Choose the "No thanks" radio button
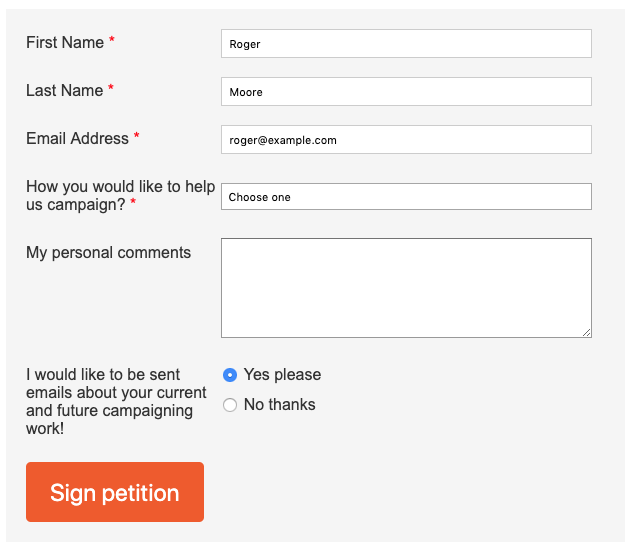The width and height of the screenshot is (638, 551). [230, 405]
